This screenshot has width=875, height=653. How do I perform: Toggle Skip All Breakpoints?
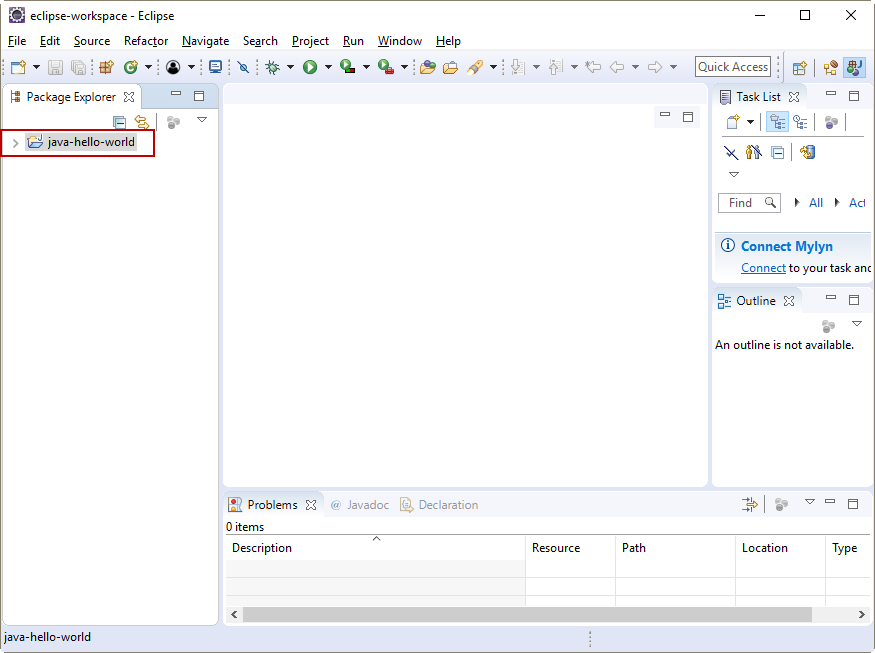[243, 68]
